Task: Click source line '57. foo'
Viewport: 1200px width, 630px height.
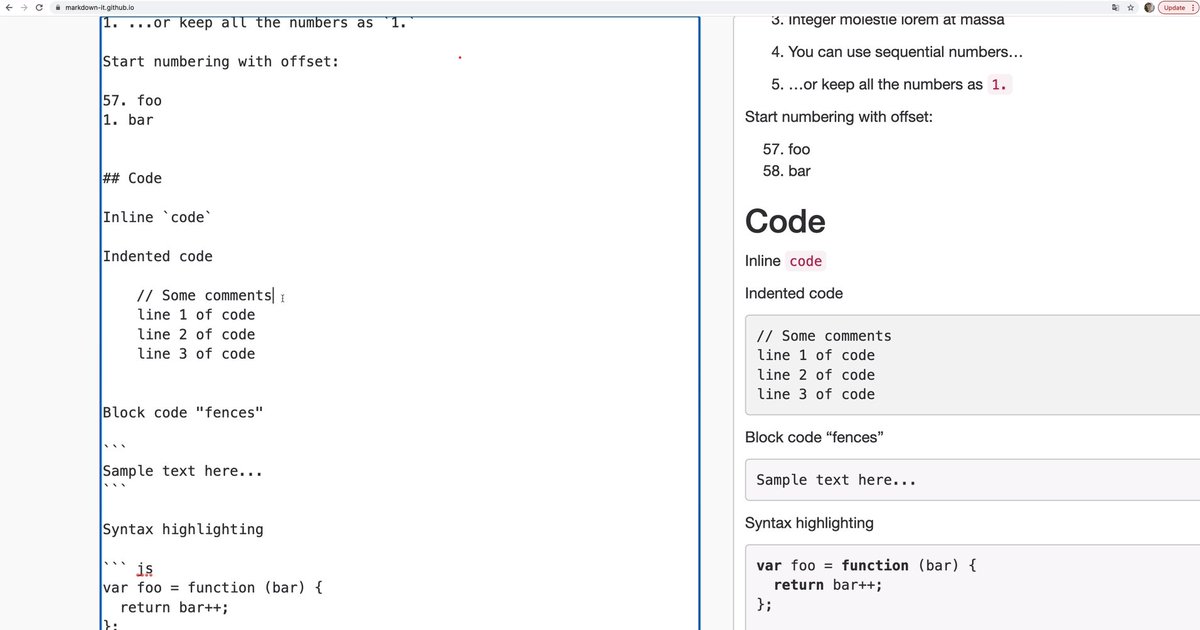Action: click(x=132, y=100)
